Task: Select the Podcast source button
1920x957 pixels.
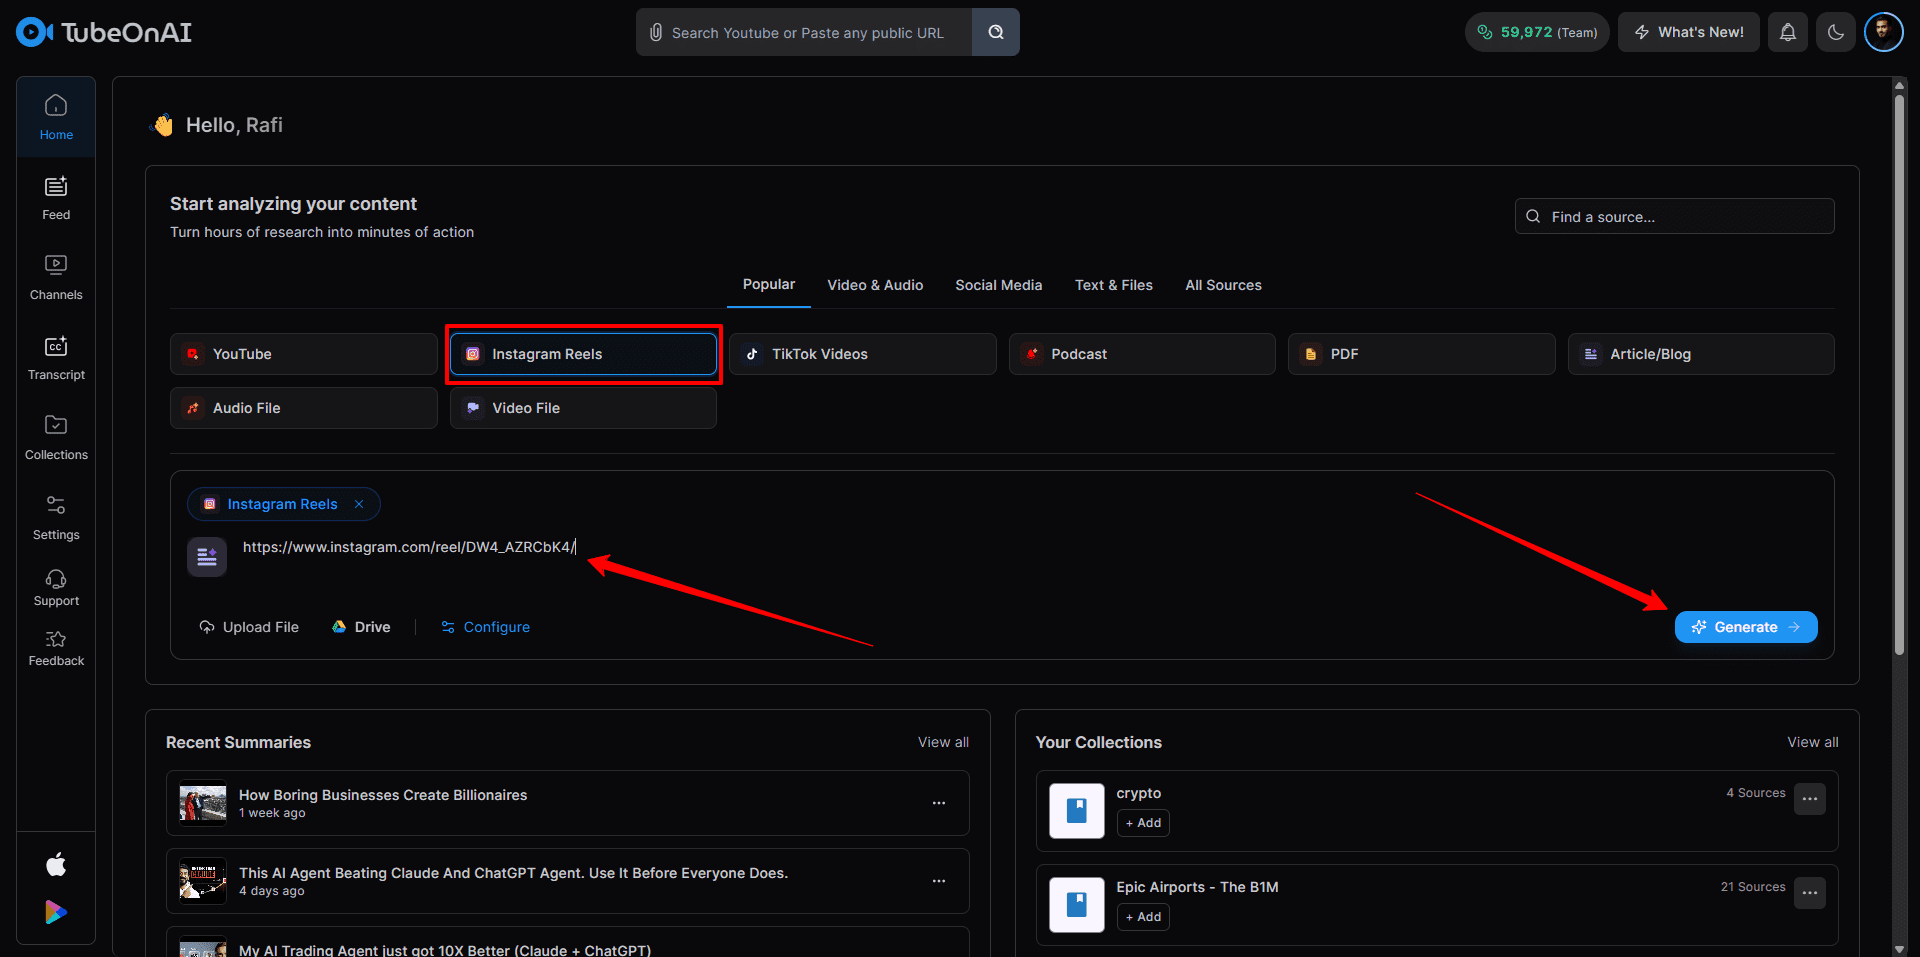Action: pos(1142,354)
